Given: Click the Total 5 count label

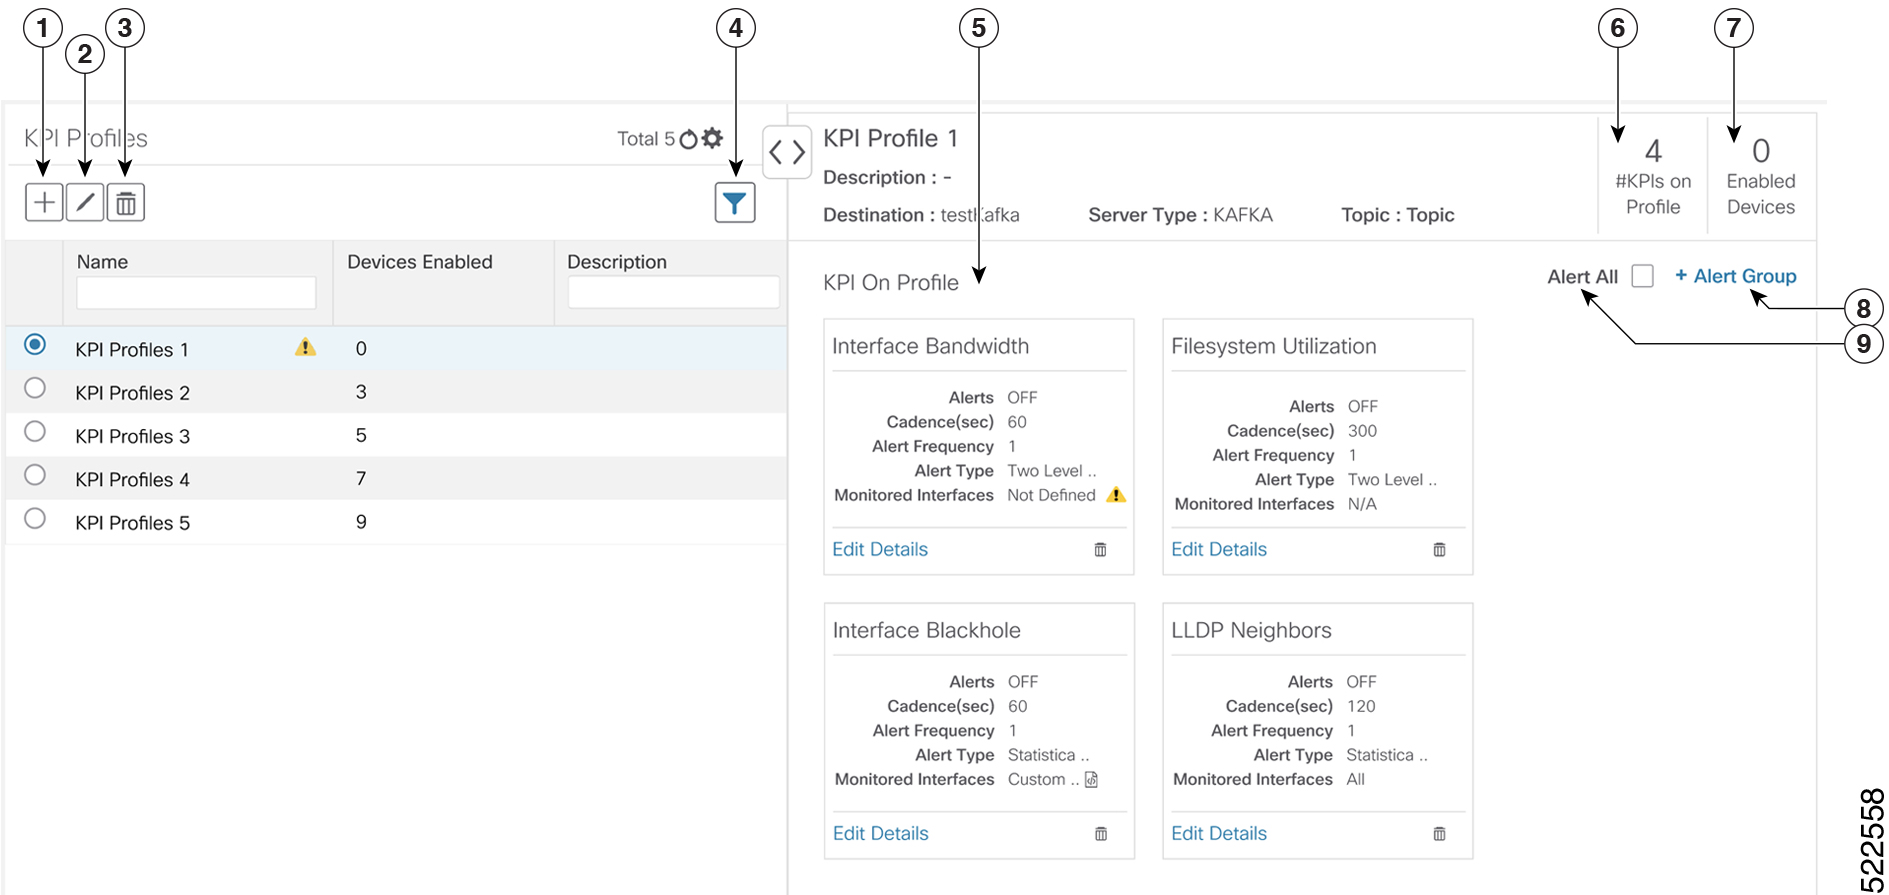Looking at the screenshot, I should pyautogui.click(x=646, y=139).
